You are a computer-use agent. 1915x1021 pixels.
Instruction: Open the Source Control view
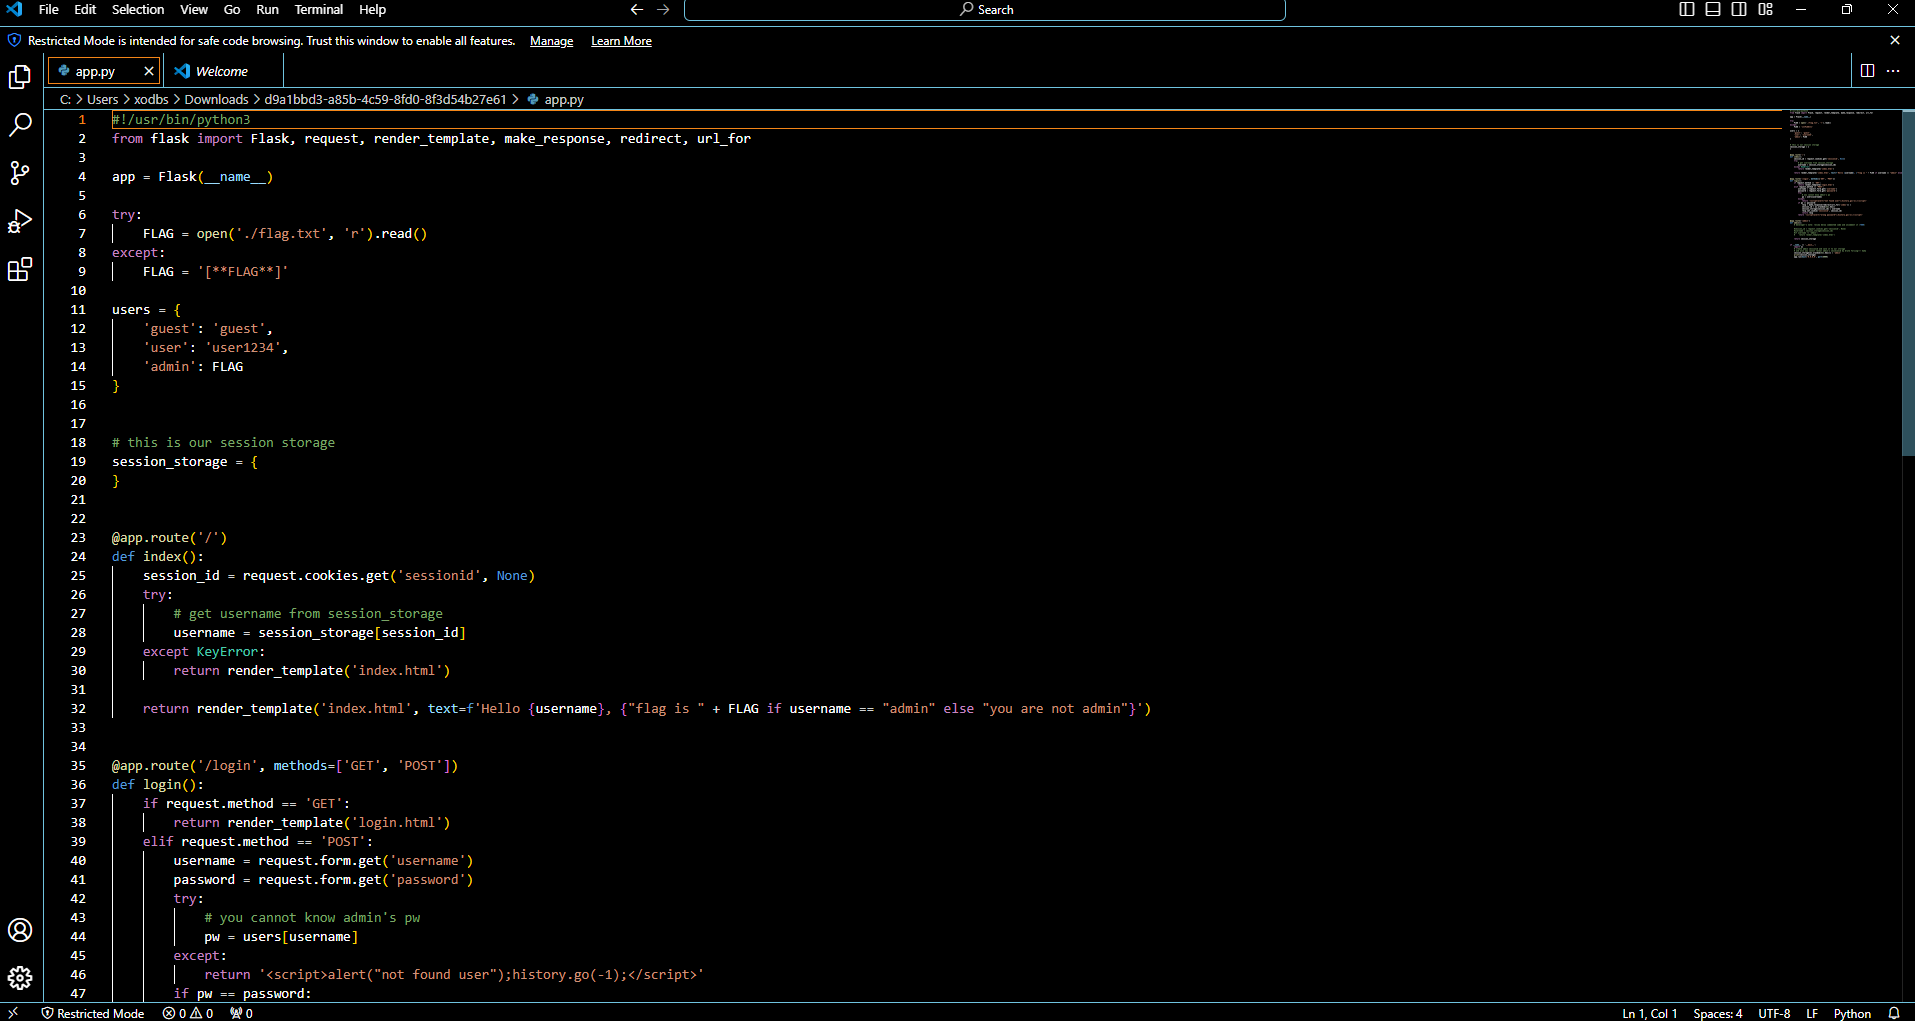coord(20,173)
